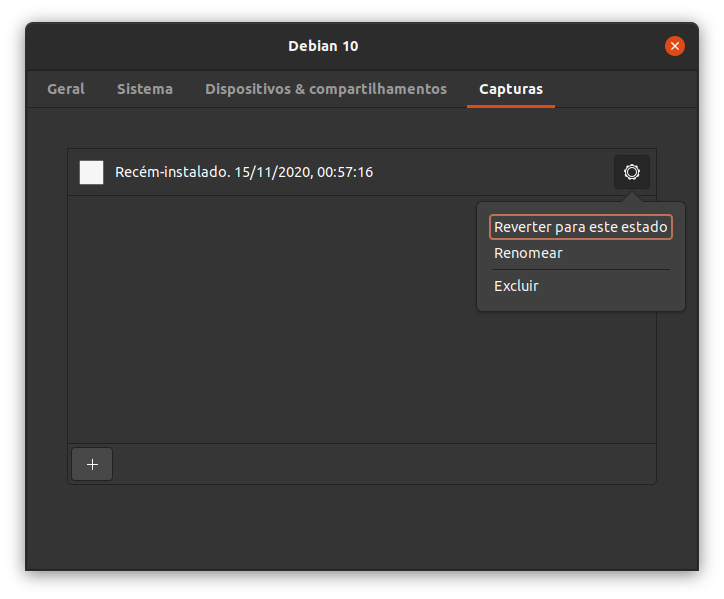This screenshot has height=599, width=724.
Task: Select "Reverter para este estado" menu option
Action: (580, 227)
